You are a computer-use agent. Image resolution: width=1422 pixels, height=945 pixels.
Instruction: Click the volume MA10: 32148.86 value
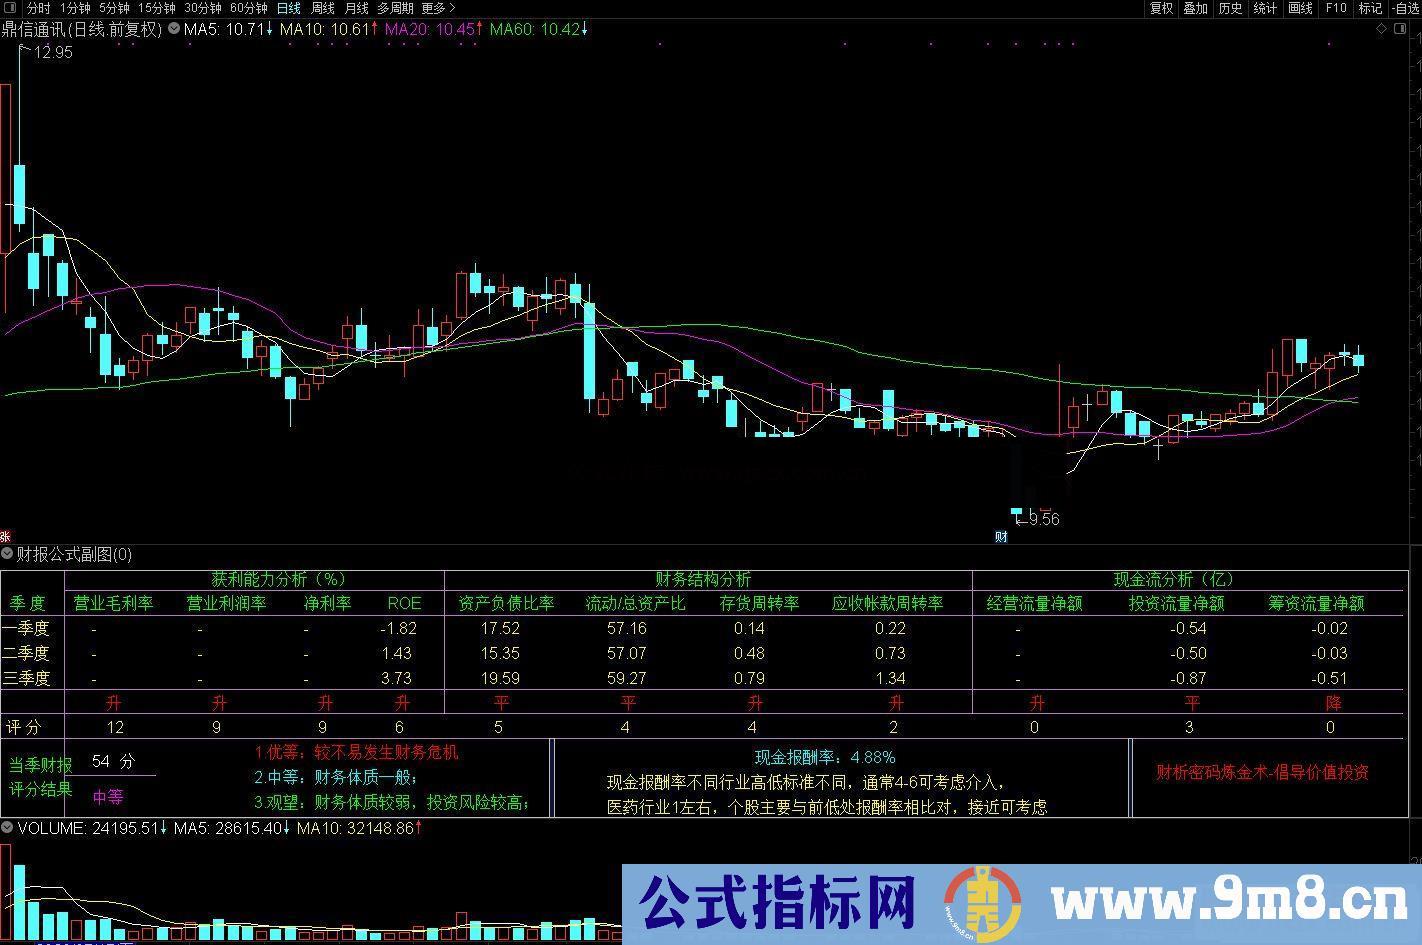355,828
